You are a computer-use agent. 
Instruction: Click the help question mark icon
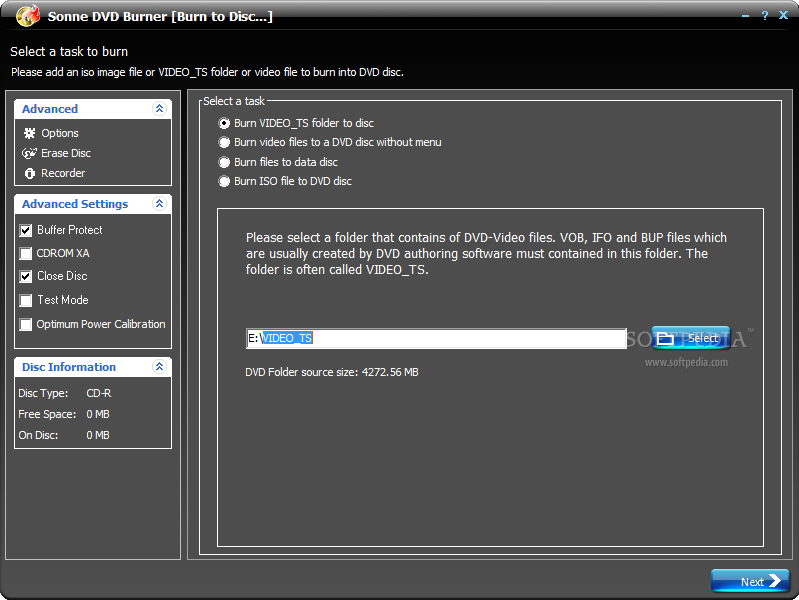(x=765, y=16)
